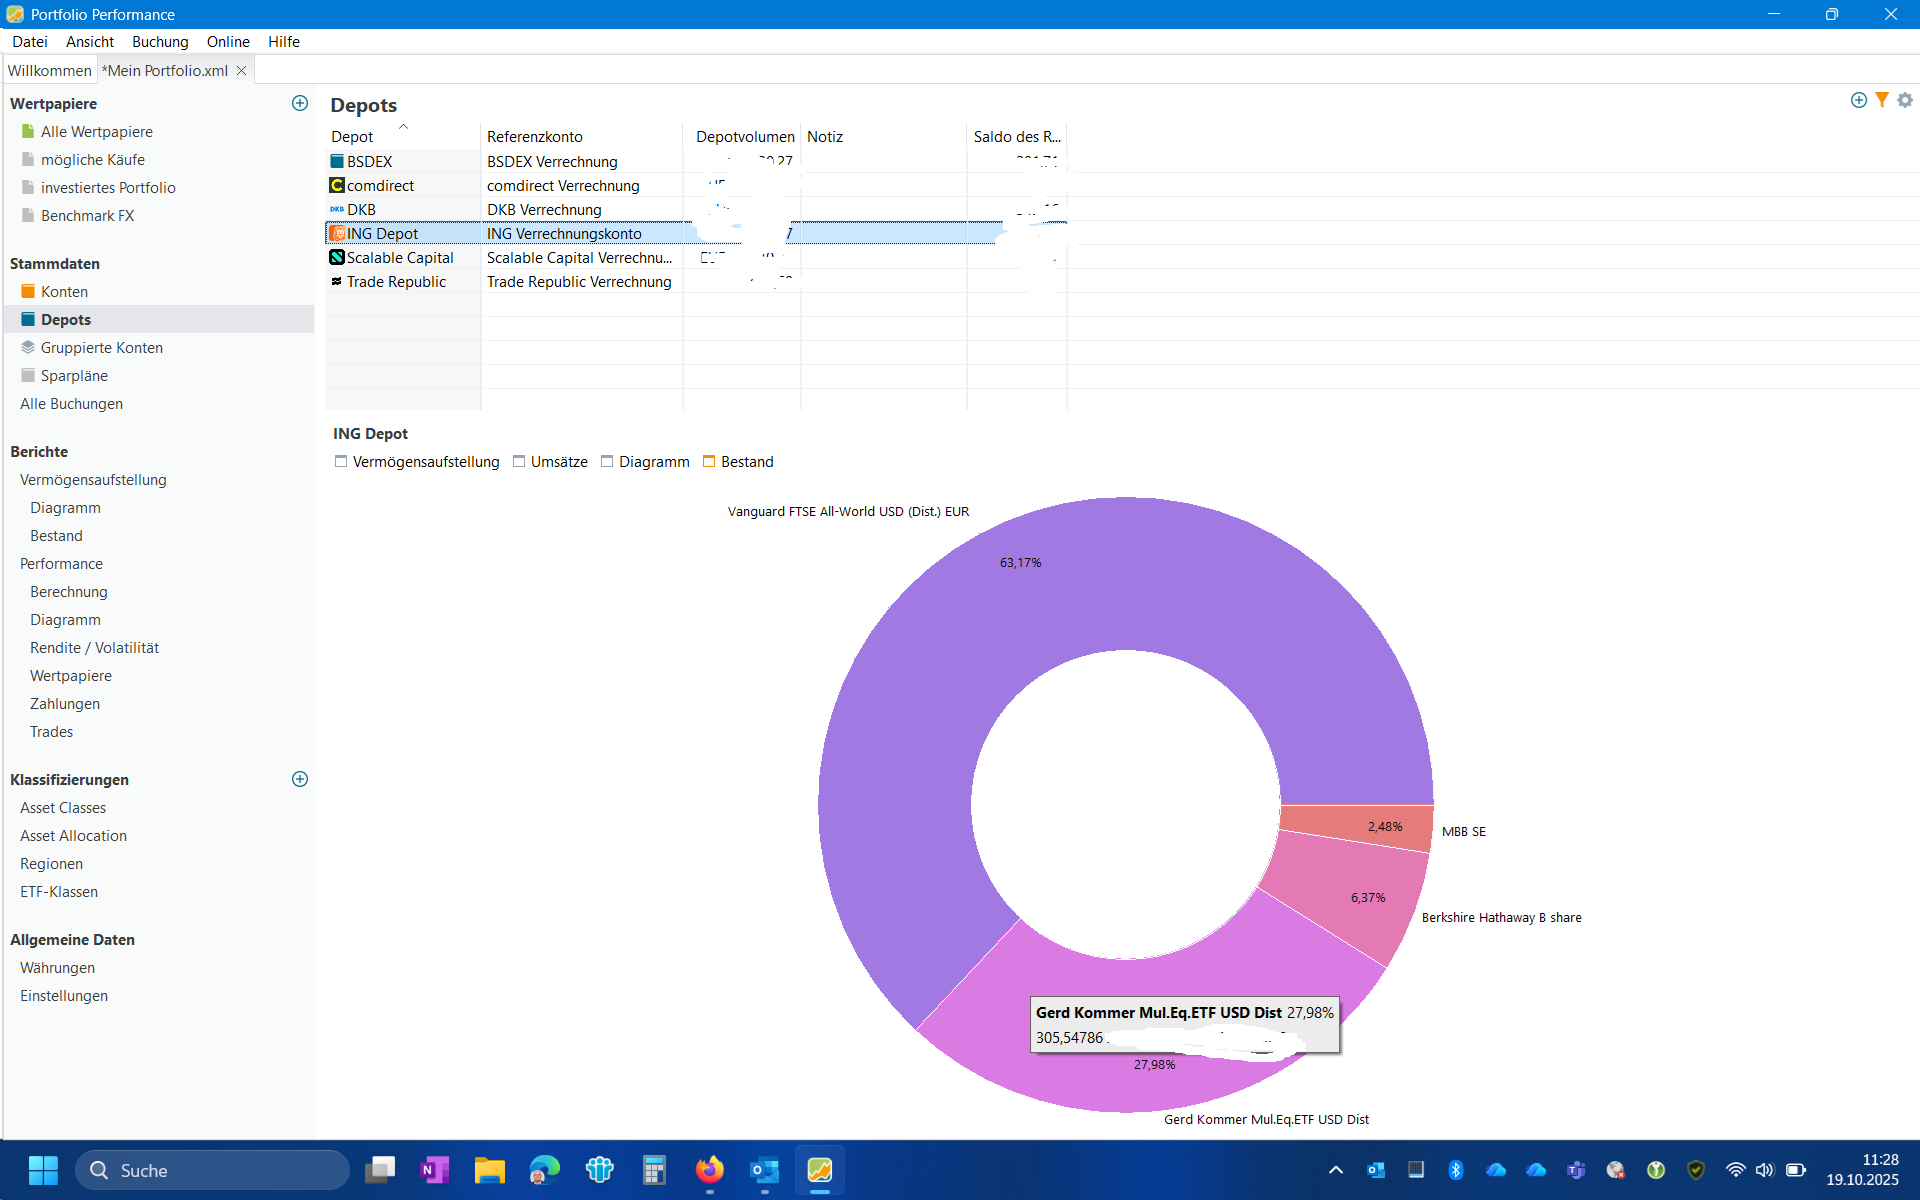The height and width of the screenshot is (1200, 1920).
Task: Click the new depot plus icon top right
Action: pos(1858,100)
